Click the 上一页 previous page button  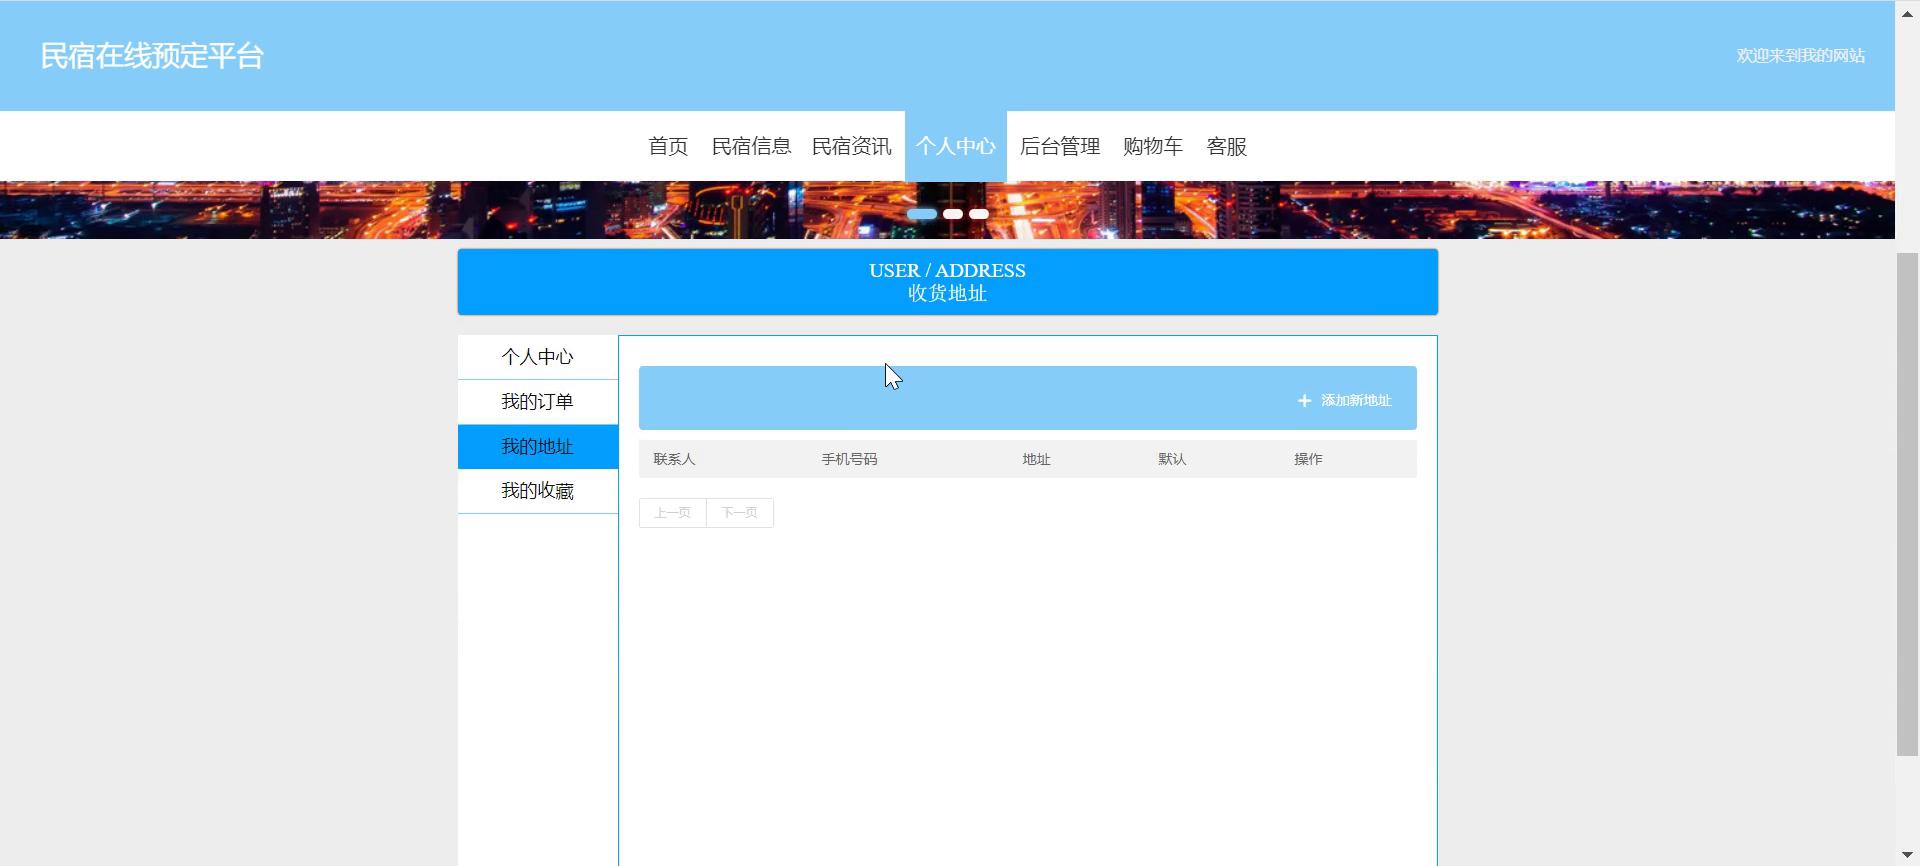pos(672,513)
